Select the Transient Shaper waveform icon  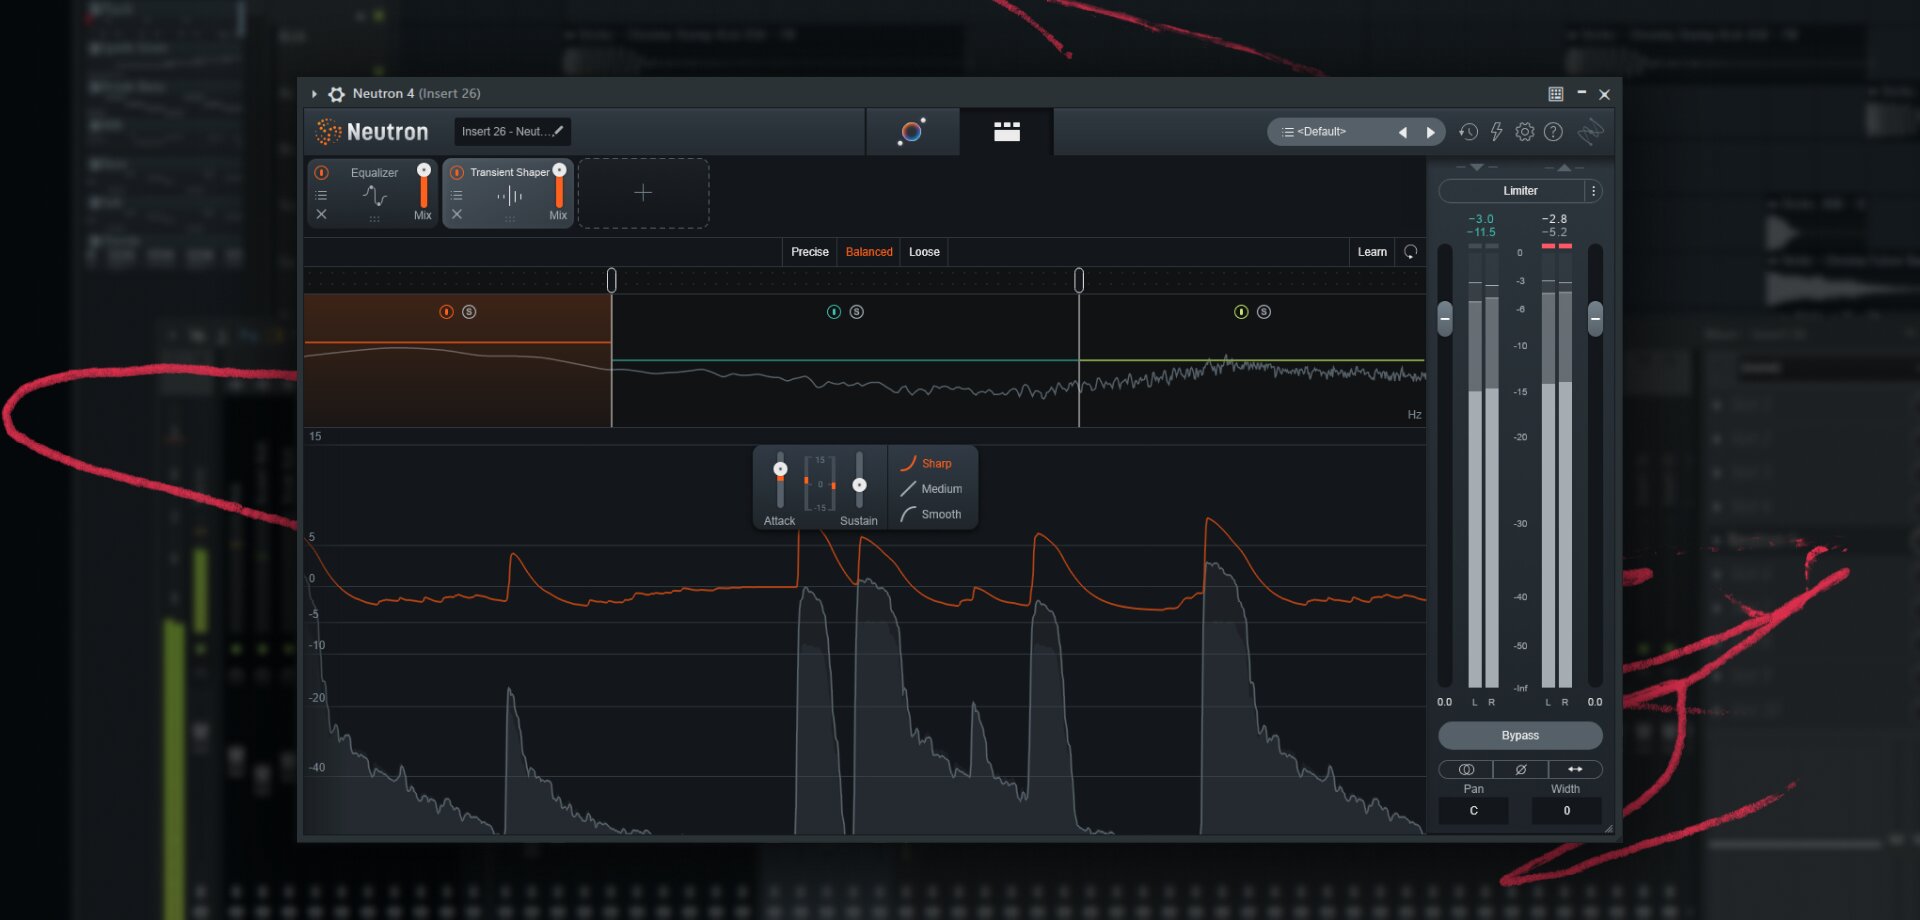(510, 196)
